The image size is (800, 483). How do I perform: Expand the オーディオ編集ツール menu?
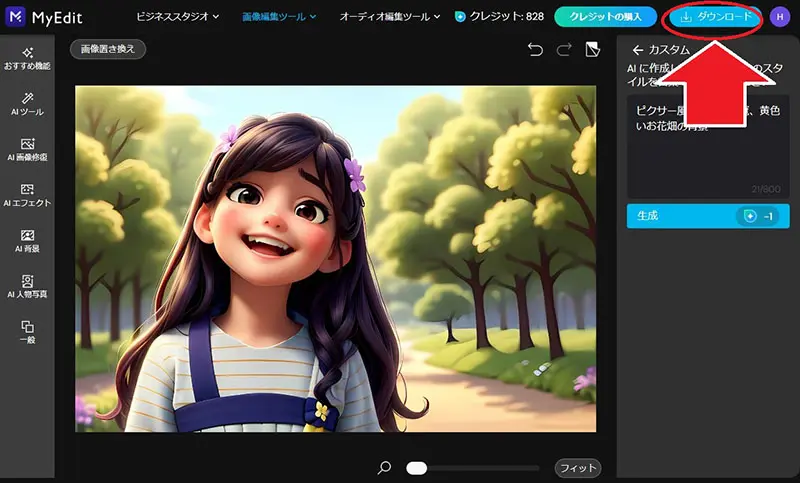pyautogui.click(x=390, y=17)
